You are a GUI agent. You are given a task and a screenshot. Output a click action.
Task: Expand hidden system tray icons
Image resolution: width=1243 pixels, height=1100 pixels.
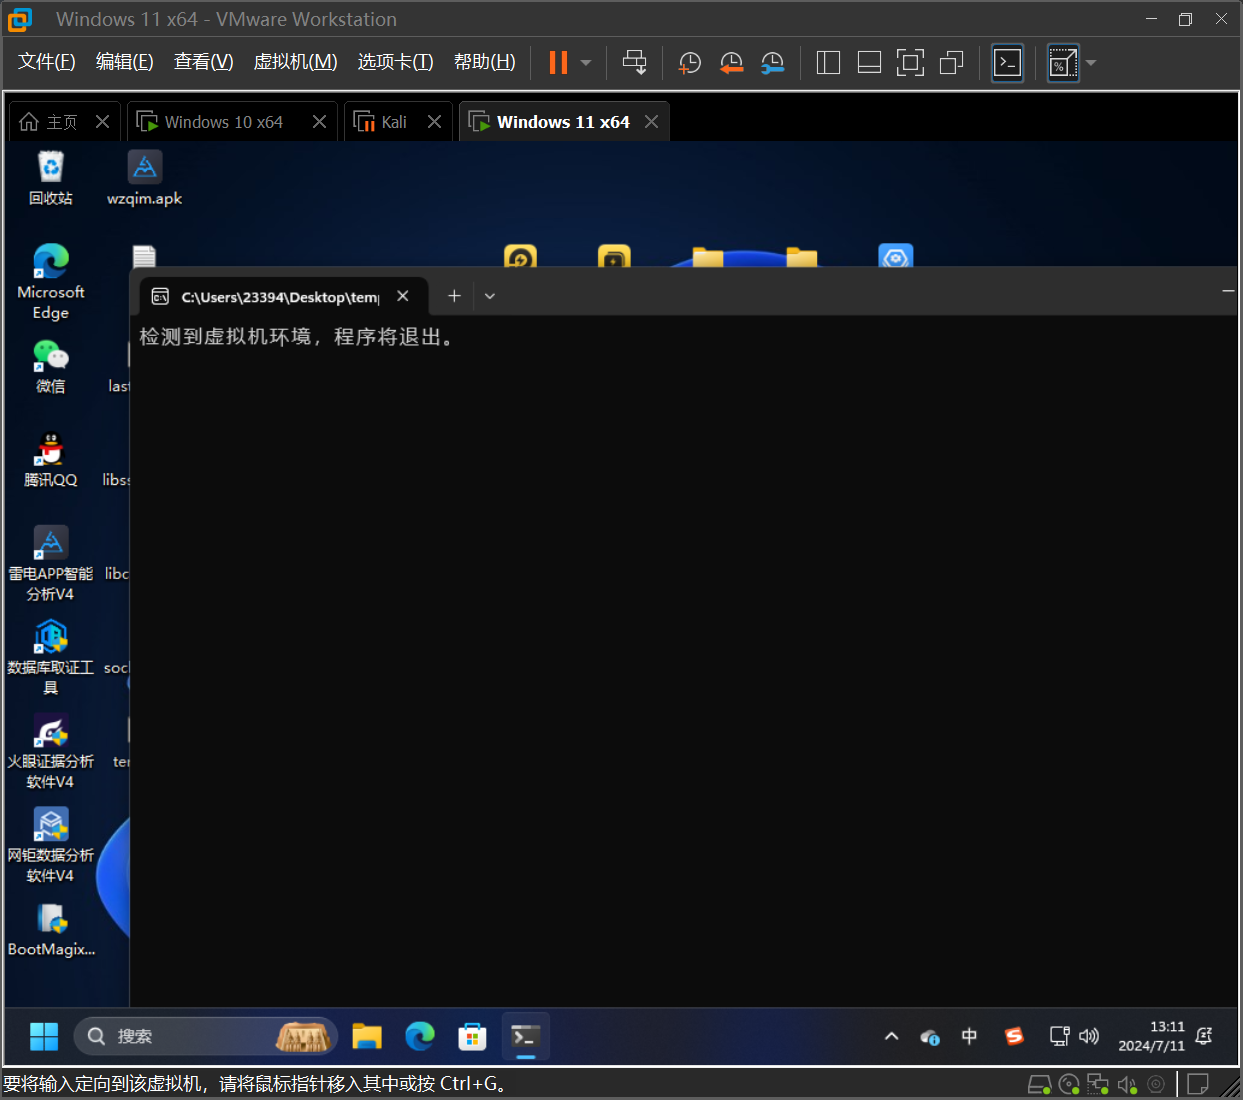click(891, 1036)
